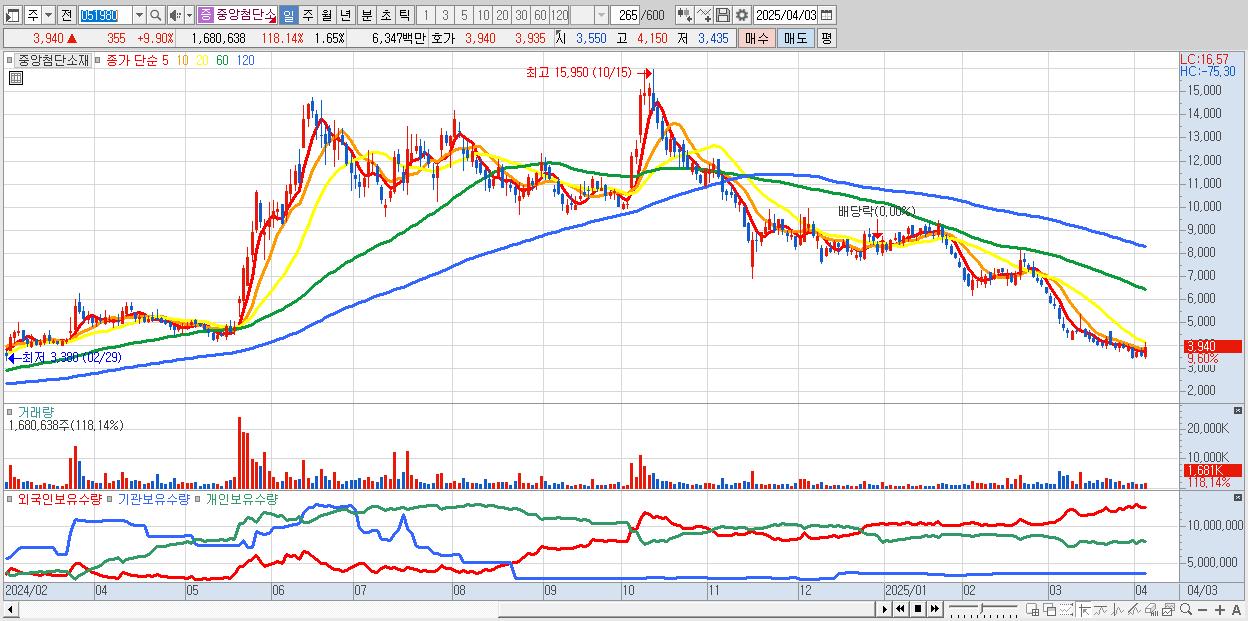1248x621 pixels.
Task: Click the 평 button
Action: click(x=826, y=38)
